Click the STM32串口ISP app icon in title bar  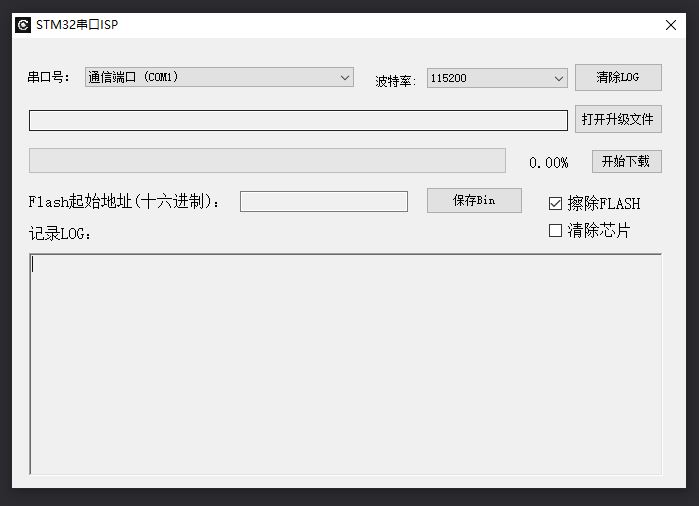23,25
